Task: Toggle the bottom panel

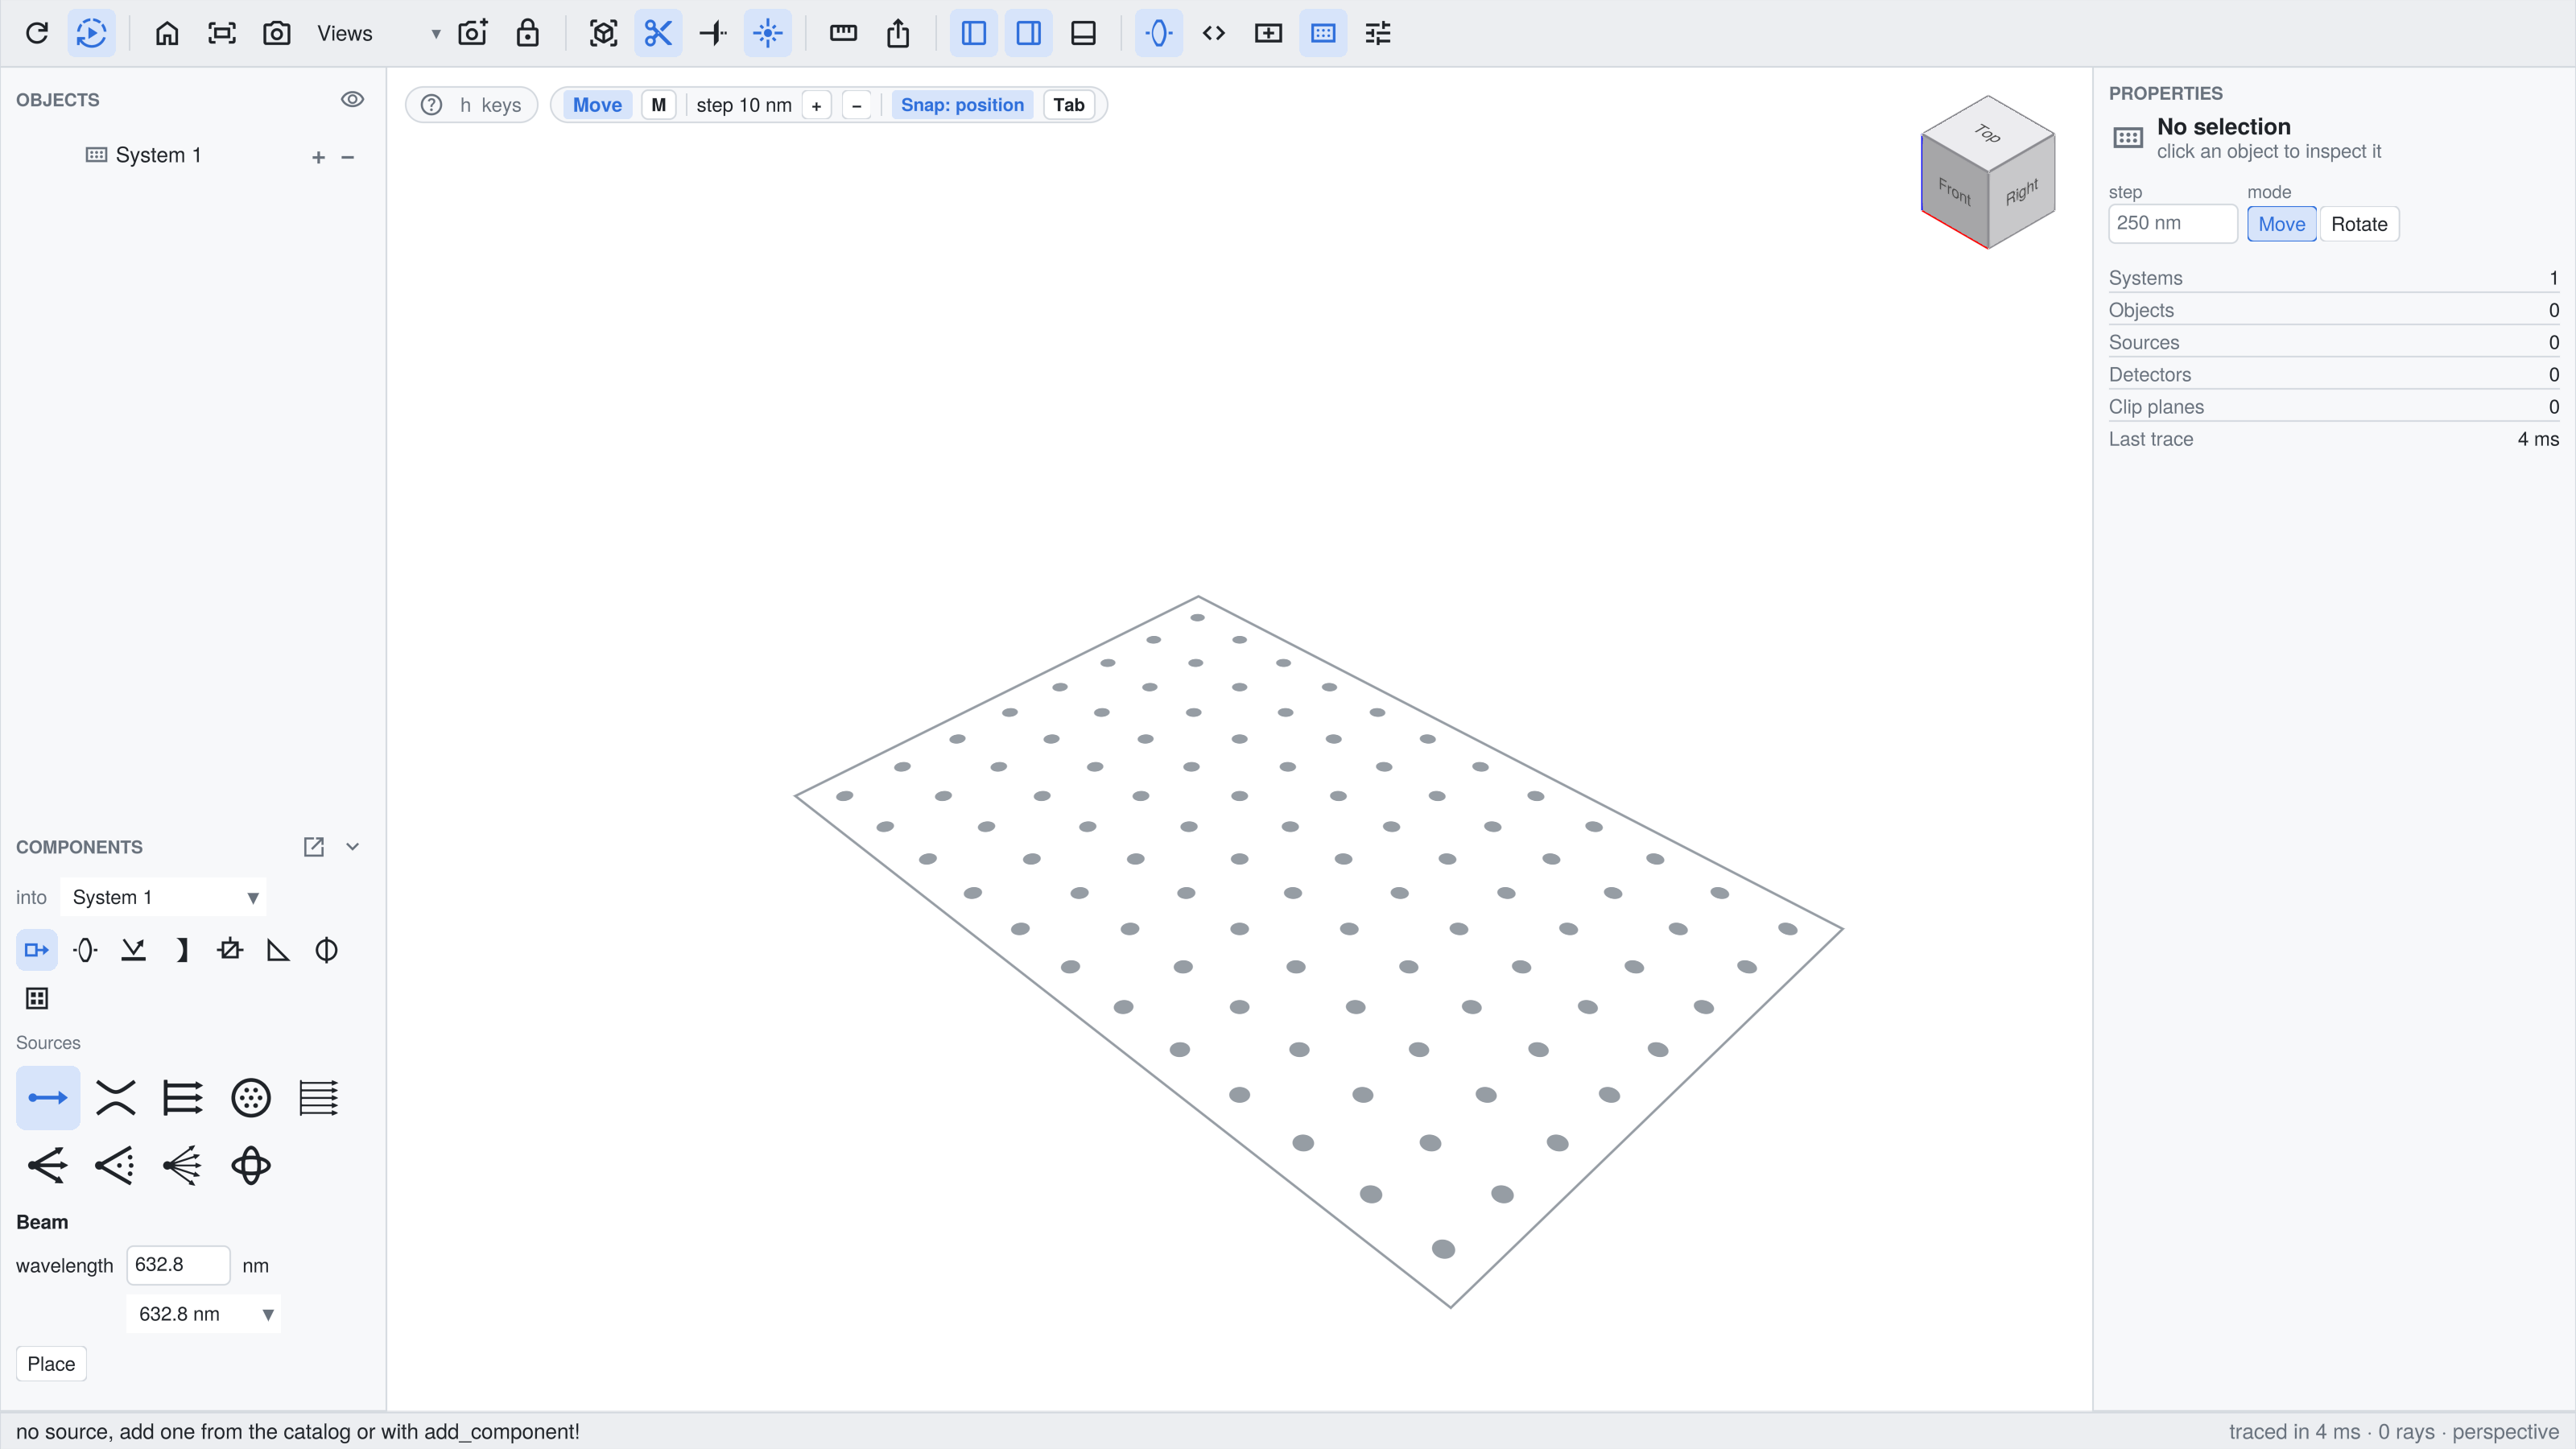Action: tap(1084, 33)
